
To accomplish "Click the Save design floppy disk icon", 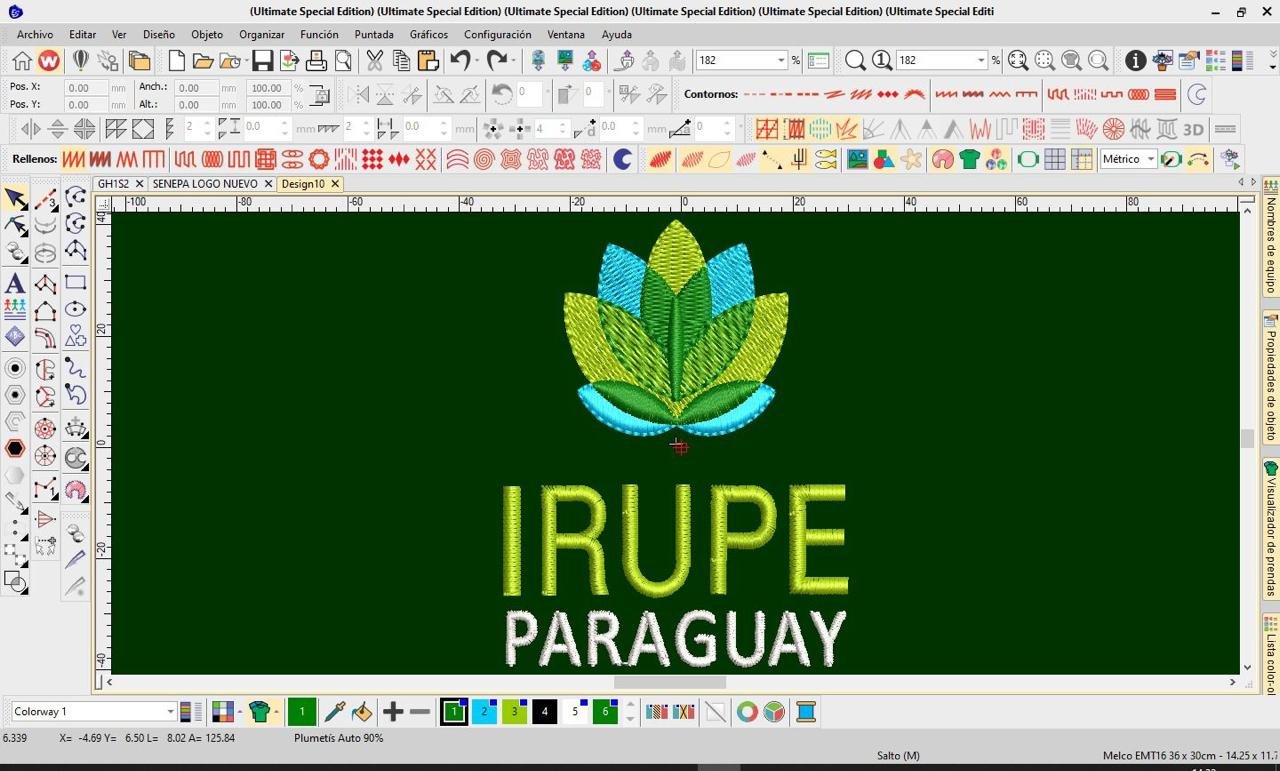I will 262,61.
